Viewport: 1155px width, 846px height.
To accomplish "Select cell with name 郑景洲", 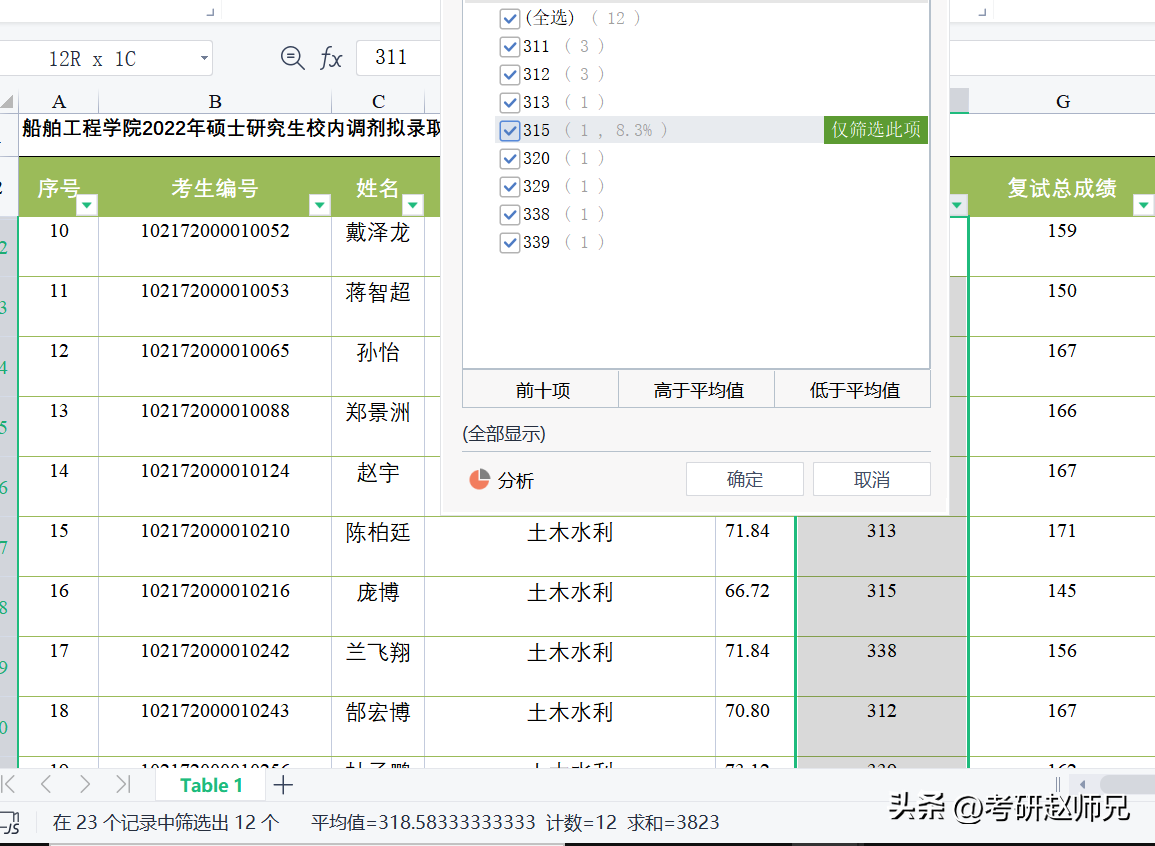I will (x=378, y=426).
